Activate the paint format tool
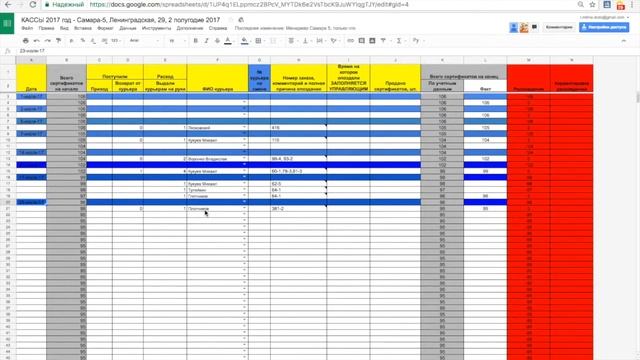Viewport: 640px width, 360px height. (x=58, y=41)
